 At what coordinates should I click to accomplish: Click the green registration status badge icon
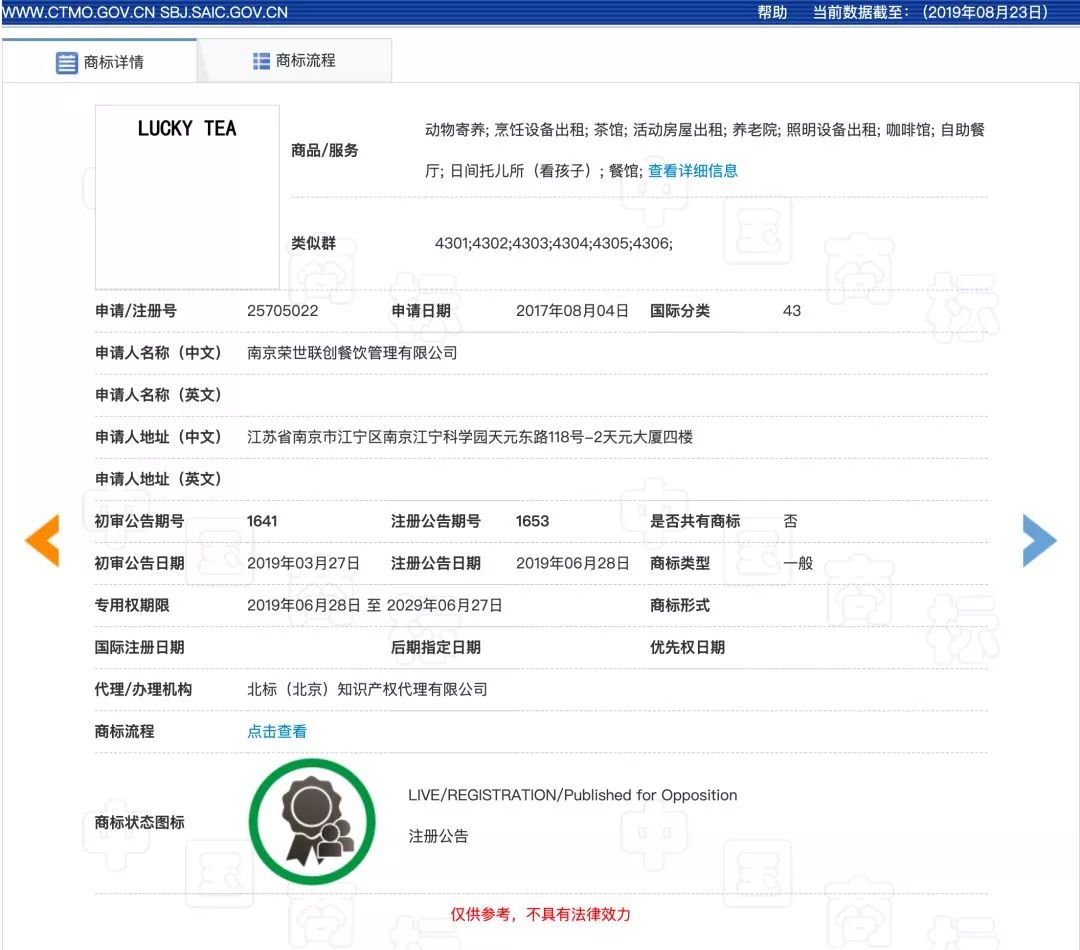coord(312,821)
